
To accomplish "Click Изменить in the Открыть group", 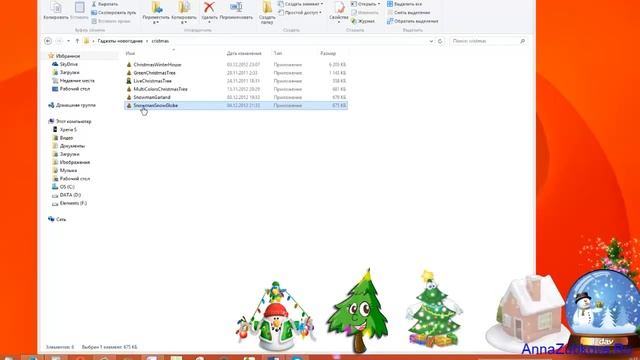I will pos(364,13).
